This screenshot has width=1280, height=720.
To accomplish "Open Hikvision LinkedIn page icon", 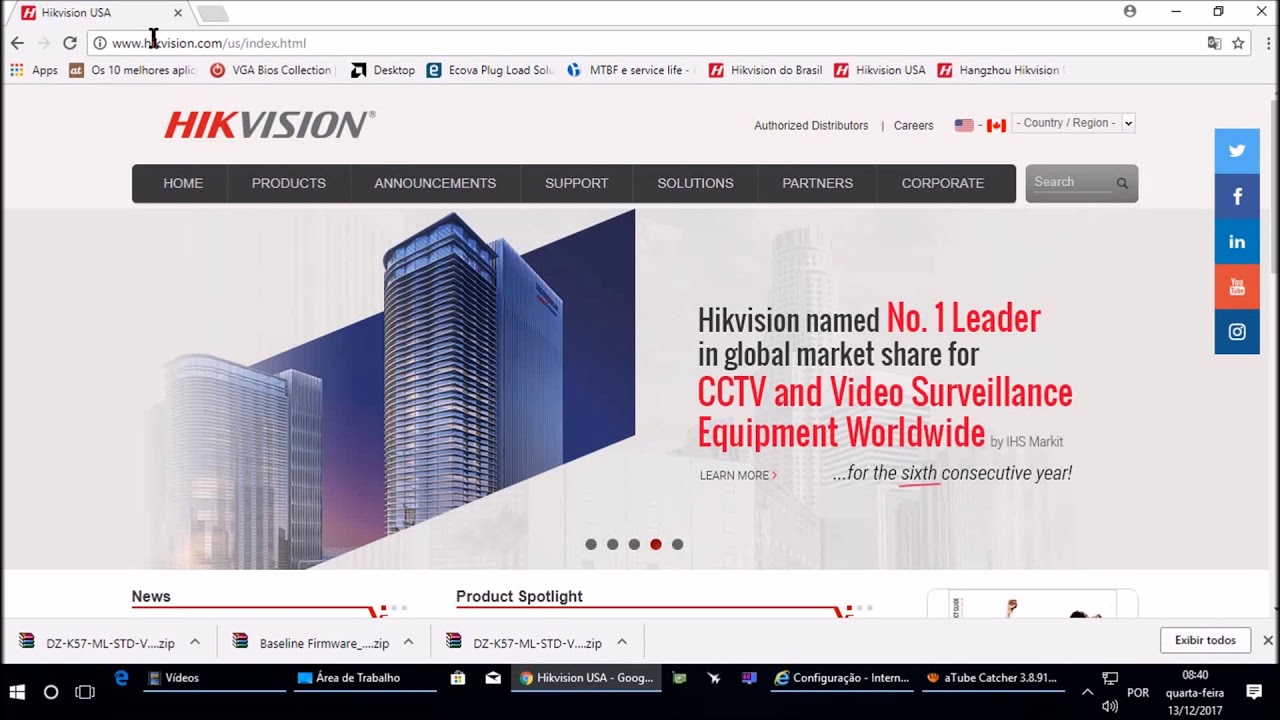I will point(1237,242).
